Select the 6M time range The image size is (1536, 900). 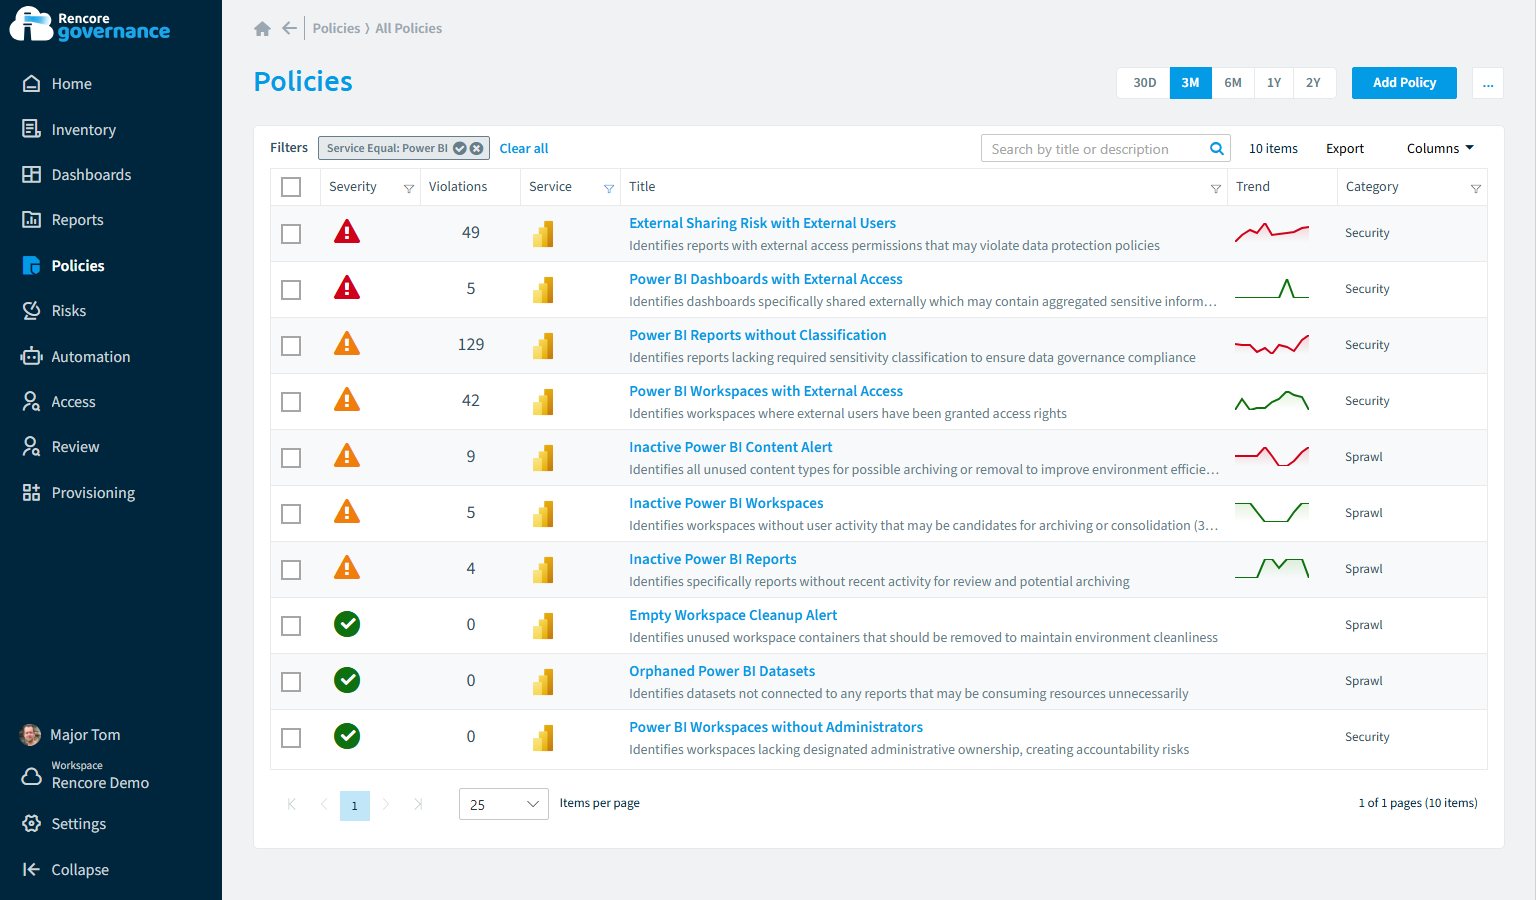[1233, 83]
